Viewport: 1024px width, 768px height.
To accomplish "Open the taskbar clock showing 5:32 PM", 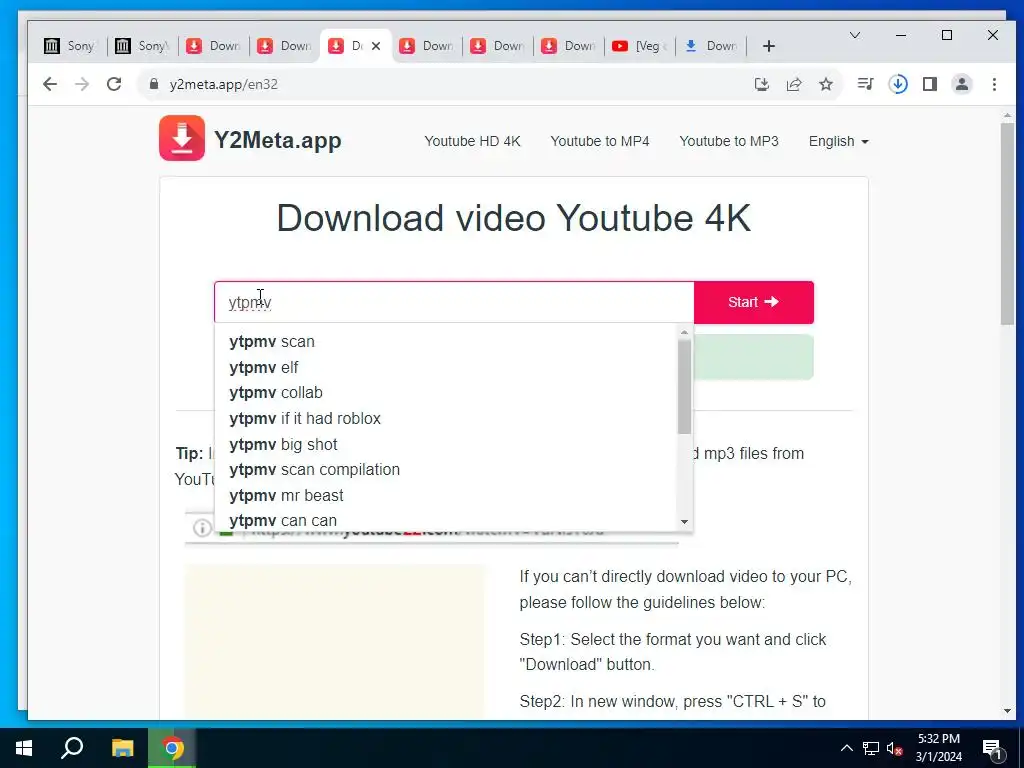I will point(939,748).
